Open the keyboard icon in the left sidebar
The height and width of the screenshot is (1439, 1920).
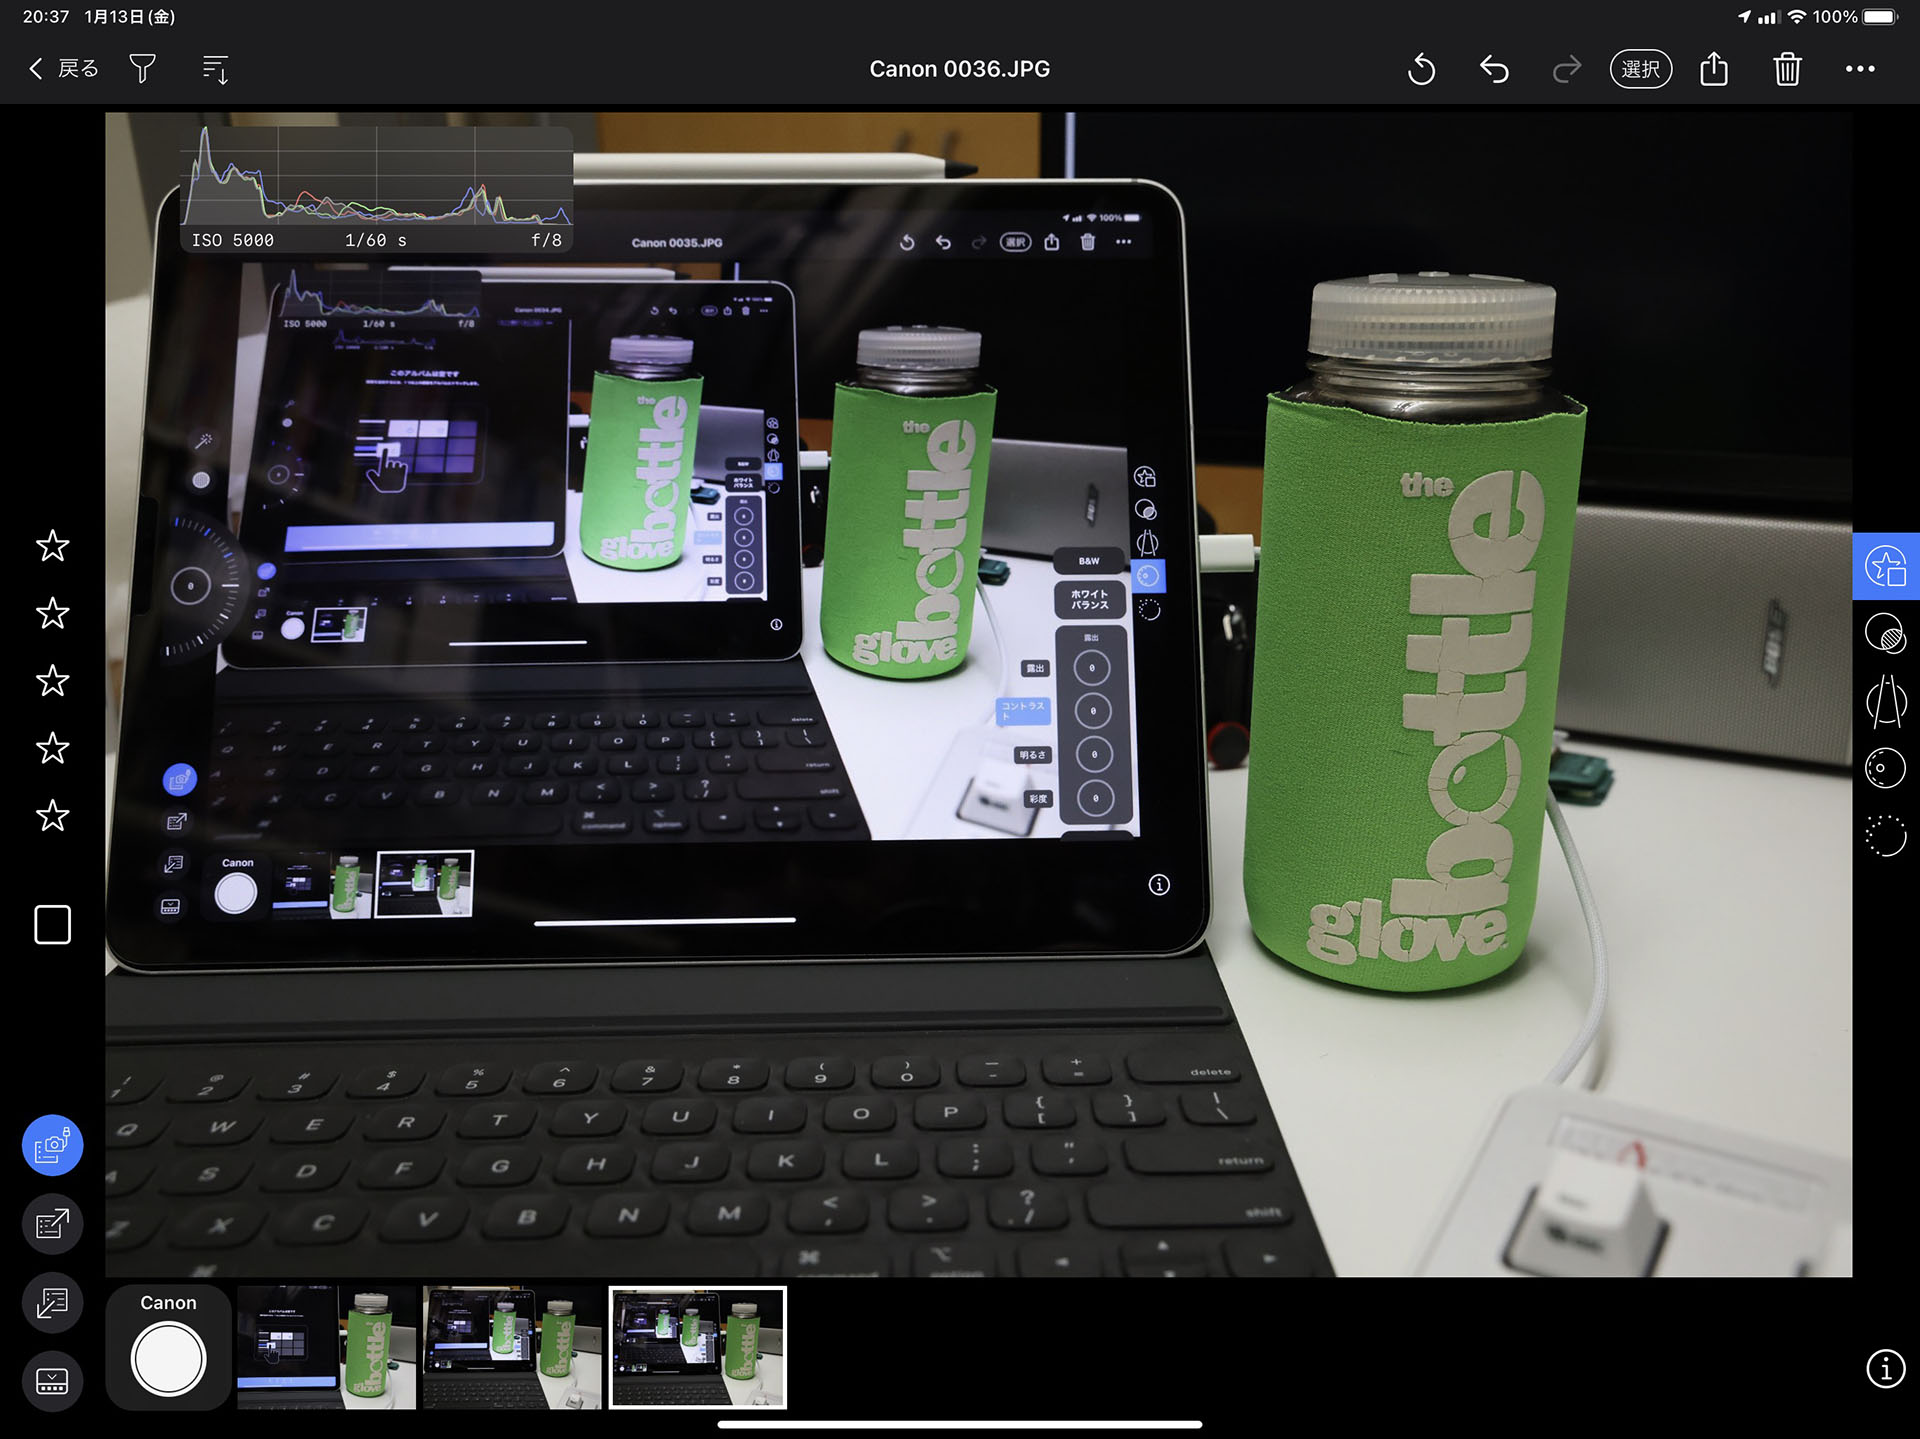[x=52, y=1381]
